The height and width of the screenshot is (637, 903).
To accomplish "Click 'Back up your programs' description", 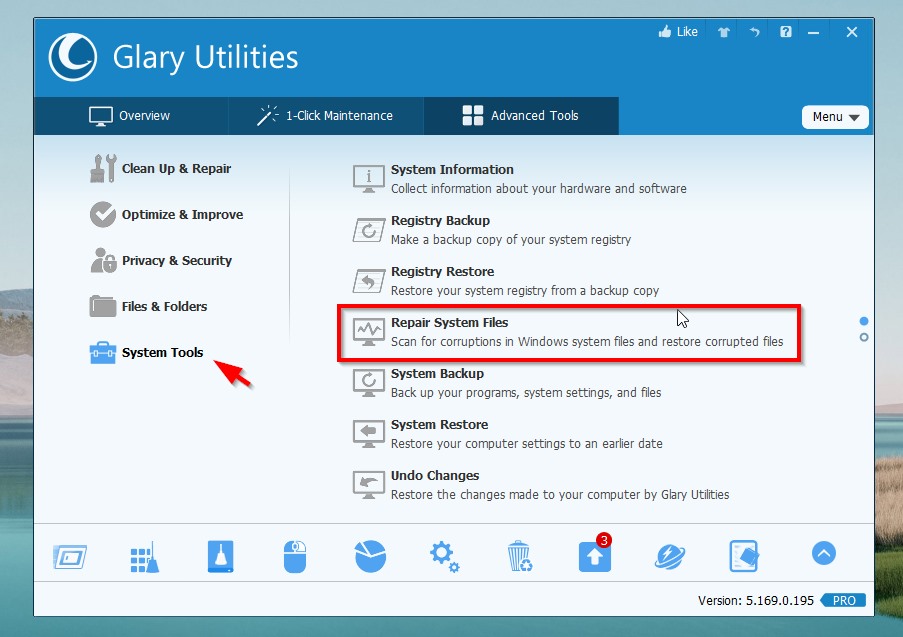I will 526,393.
